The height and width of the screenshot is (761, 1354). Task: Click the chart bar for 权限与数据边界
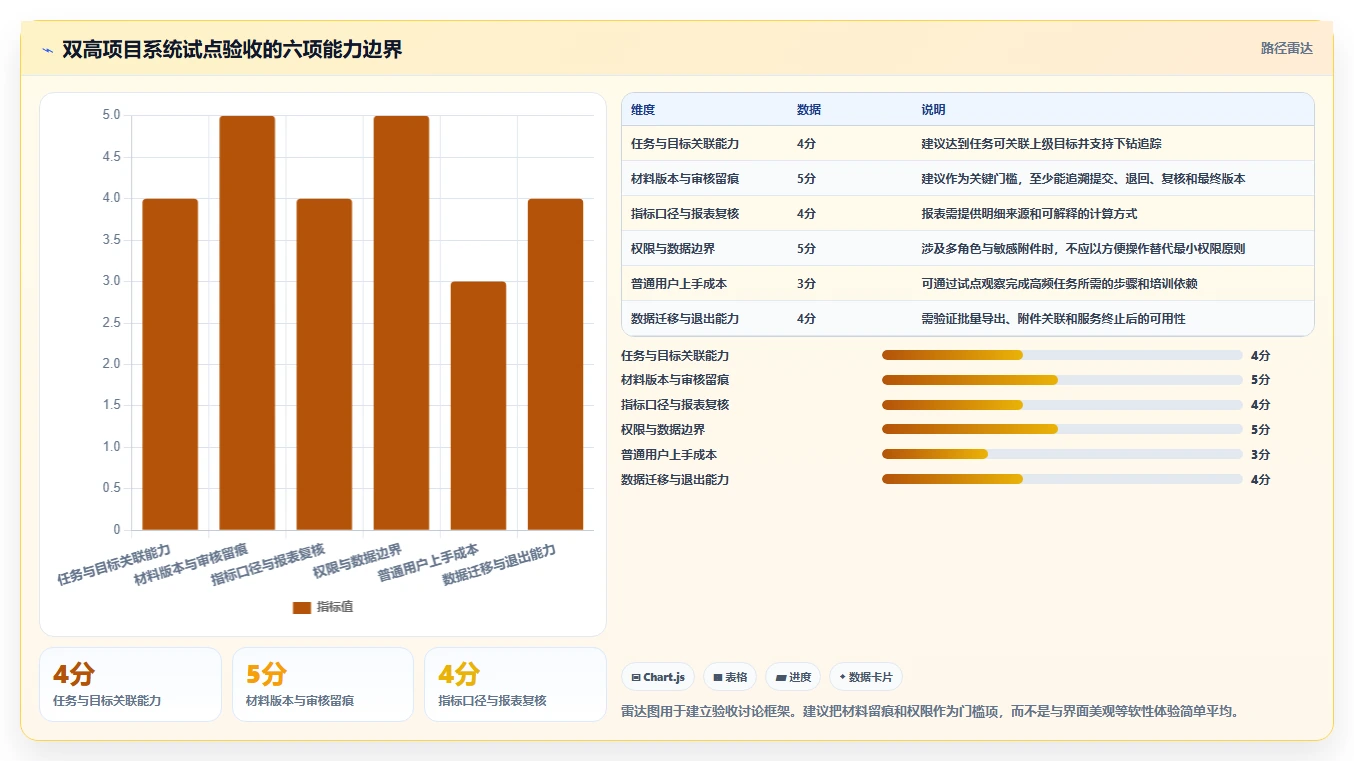pos(401,323)
